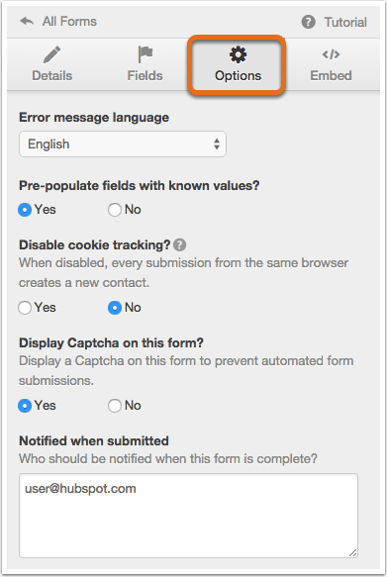The width and height of the screenshot is (387, 577).
Task: Click the notification email text area
Action: click(188, 515)
